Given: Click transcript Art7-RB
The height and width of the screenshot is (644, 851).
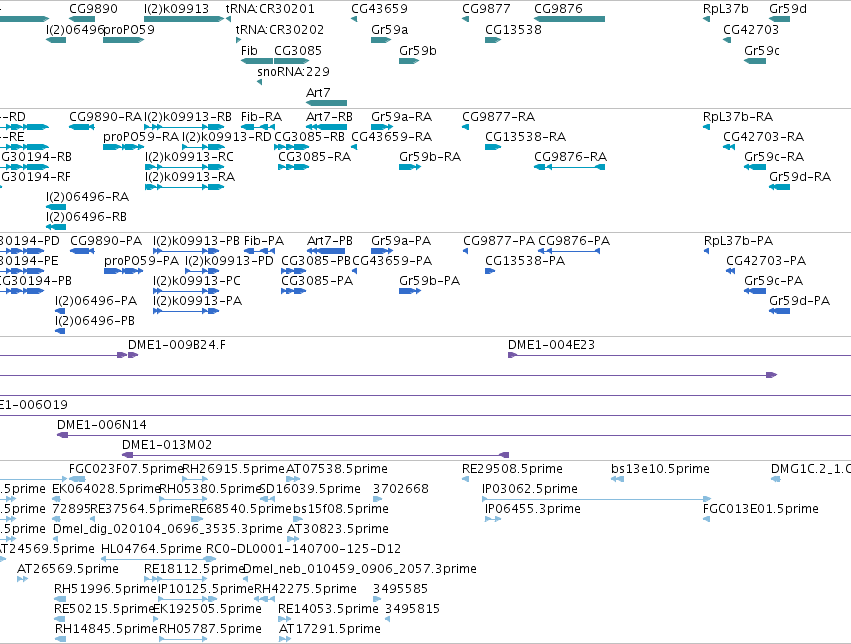Looking at the screenshot, I should [329, 117].
